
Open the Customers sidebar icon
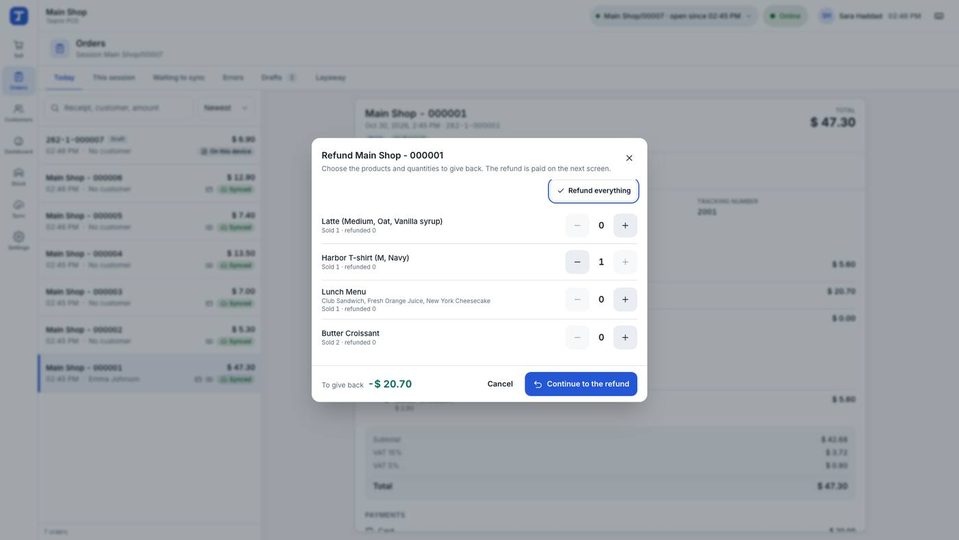tap(18, 113)
